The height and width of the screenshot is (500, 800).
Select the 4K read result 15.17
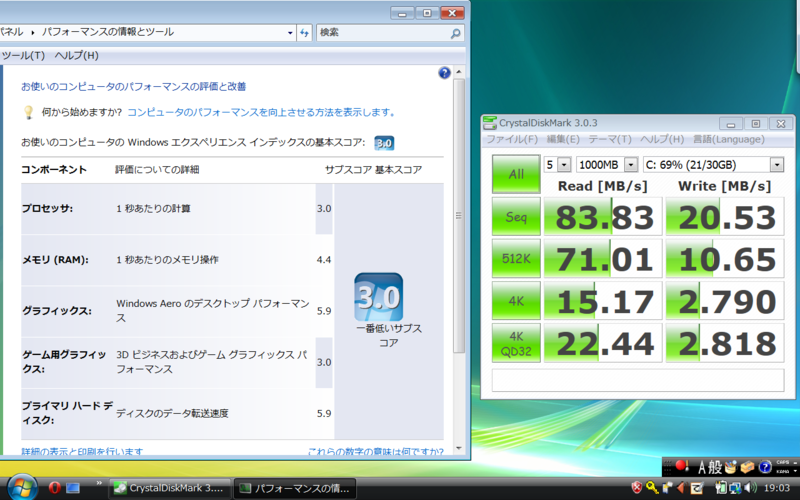(603, 301)
